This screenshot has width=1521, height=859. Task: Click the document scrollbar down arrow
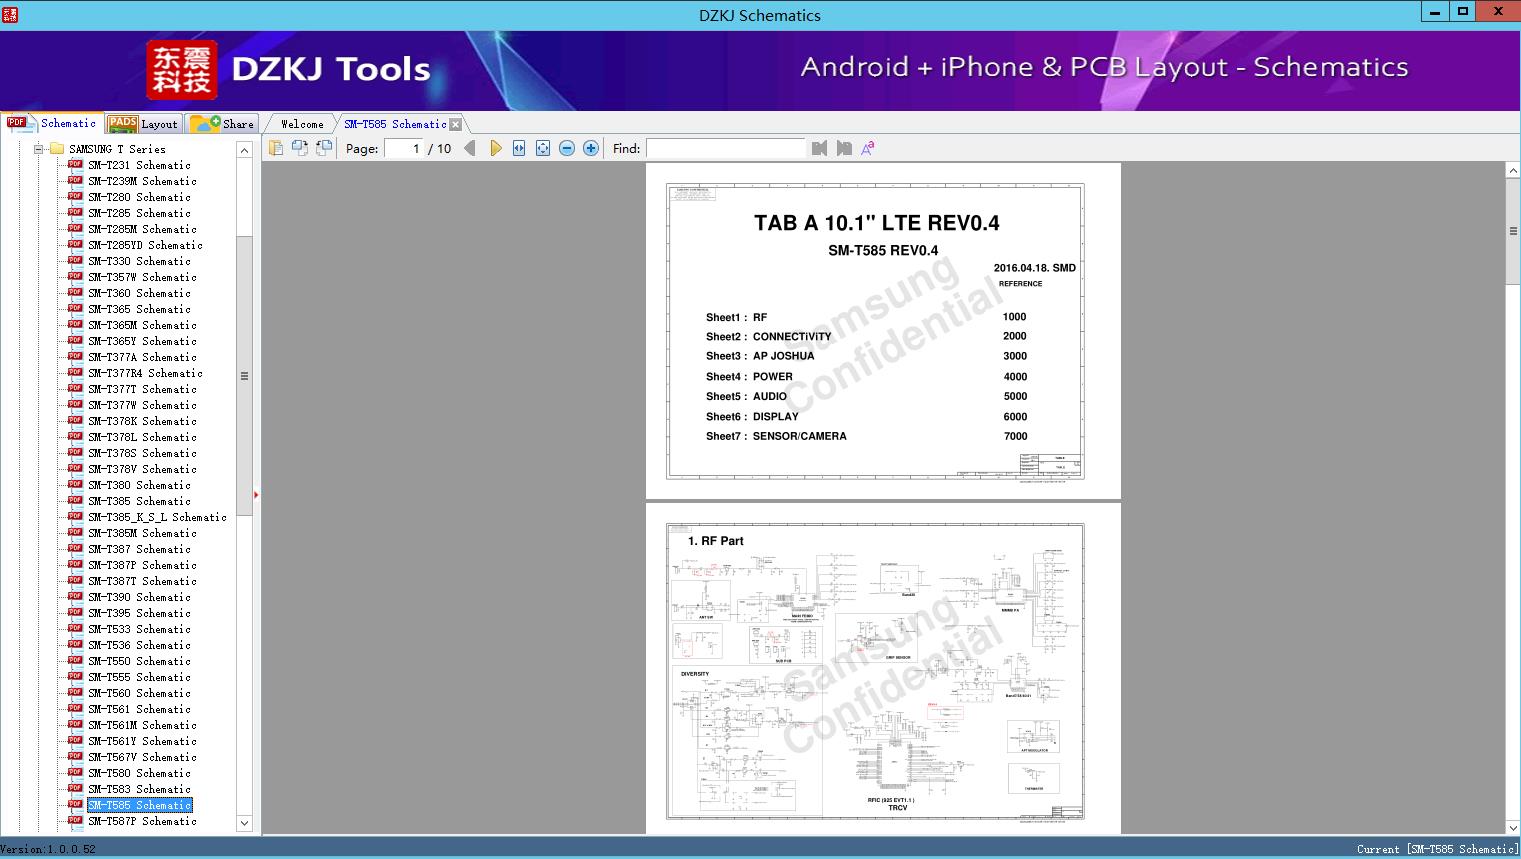coord(1513,827)
